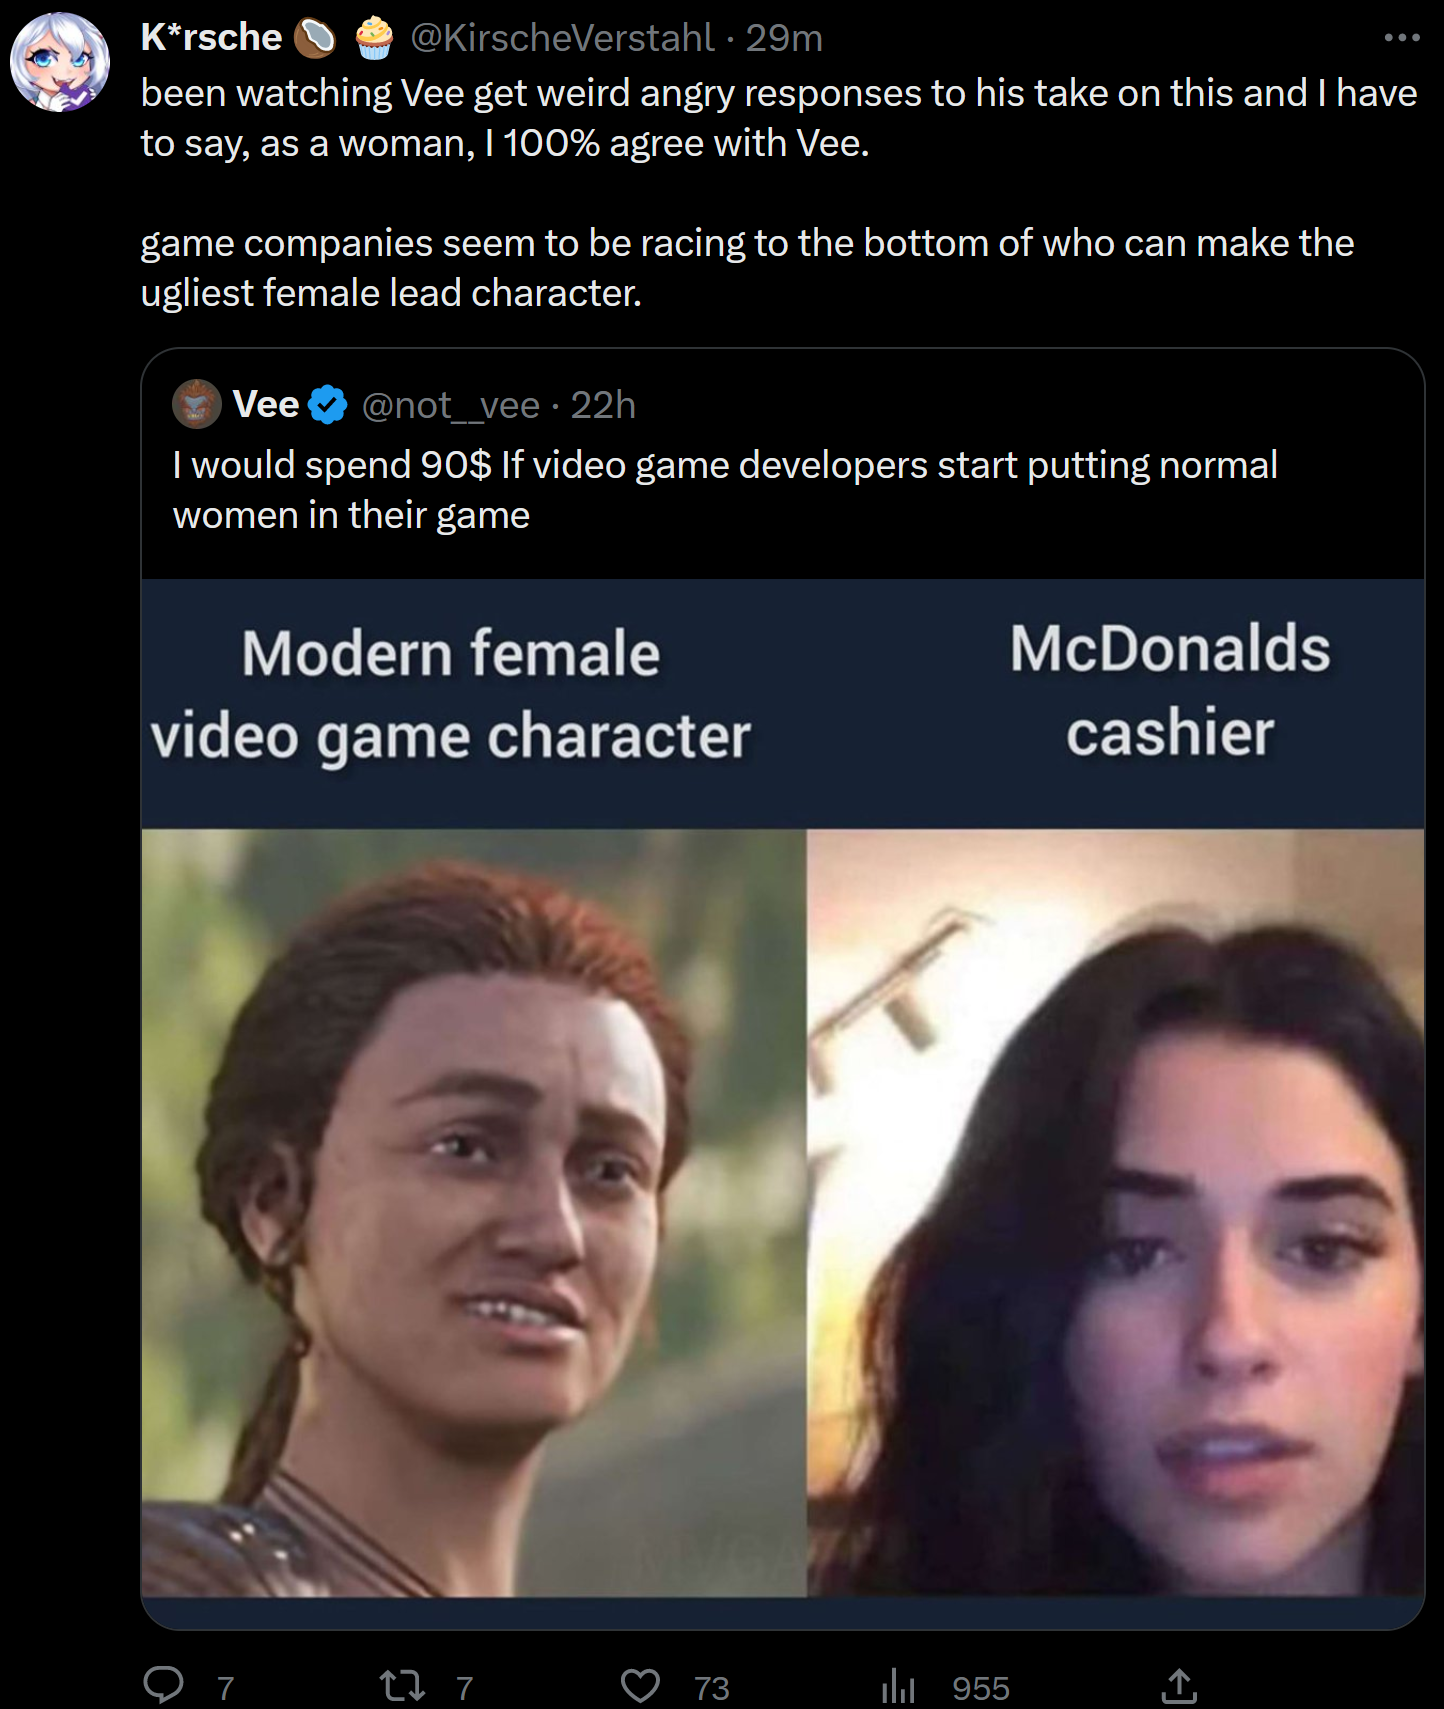This screenshot has height=1709, width=1444.
Task: Open the video game character image half
Action: point(474,1212)
